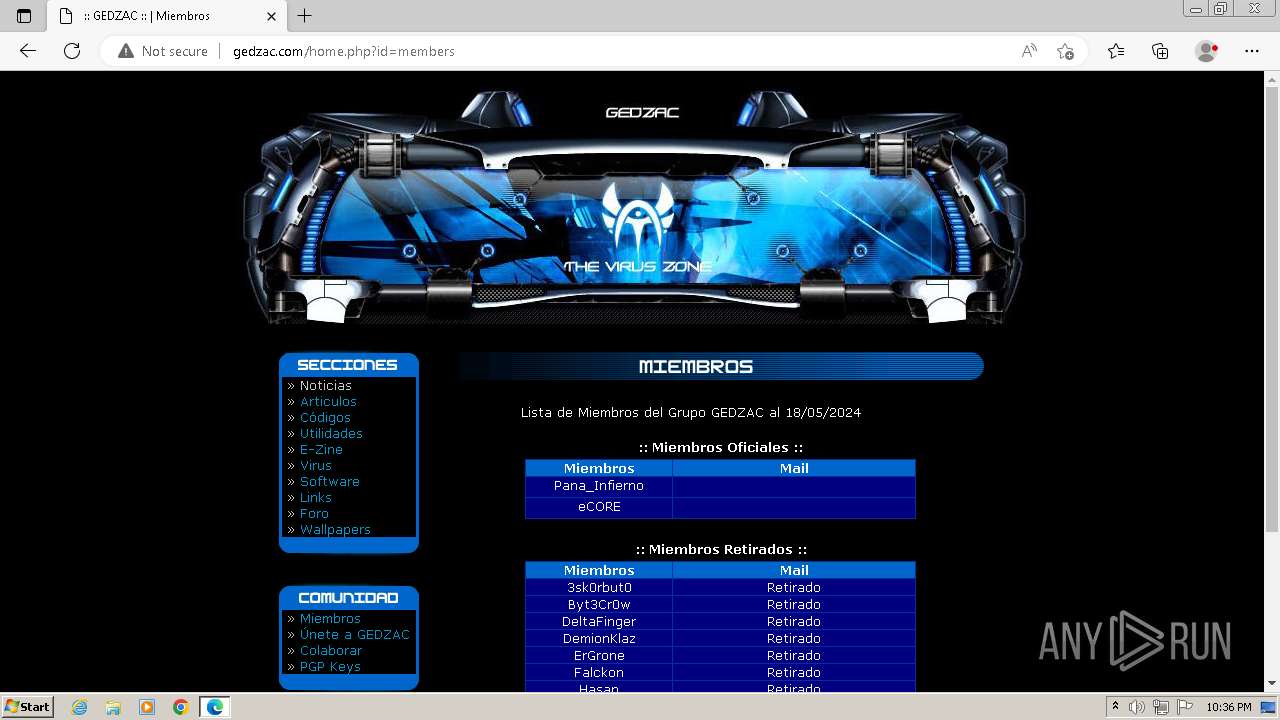Click the page scrollbar up arrow
The image size is (1280, 720).
coord(1272,79)
